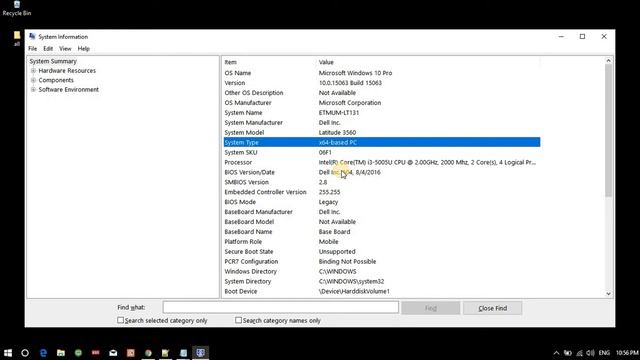Click System Information taskbar button
Viewport: 640px width, 360px height.
[x=200, y=353]
